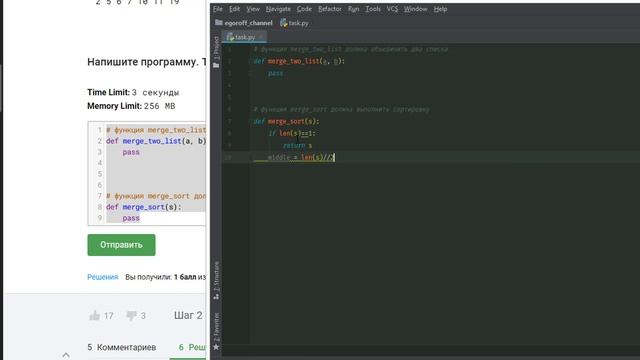Open the Help menu

pyautogui.click(x=440, y=9)
